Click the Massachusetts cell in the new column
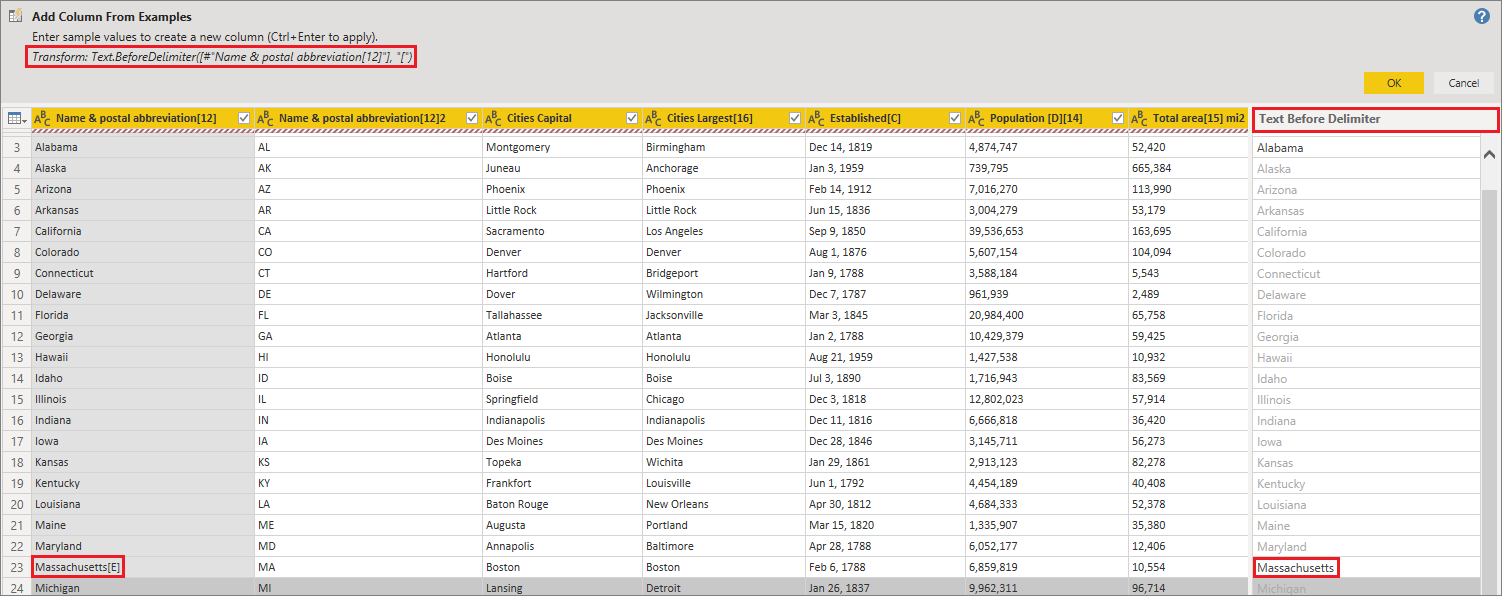 click(1295, 568)
